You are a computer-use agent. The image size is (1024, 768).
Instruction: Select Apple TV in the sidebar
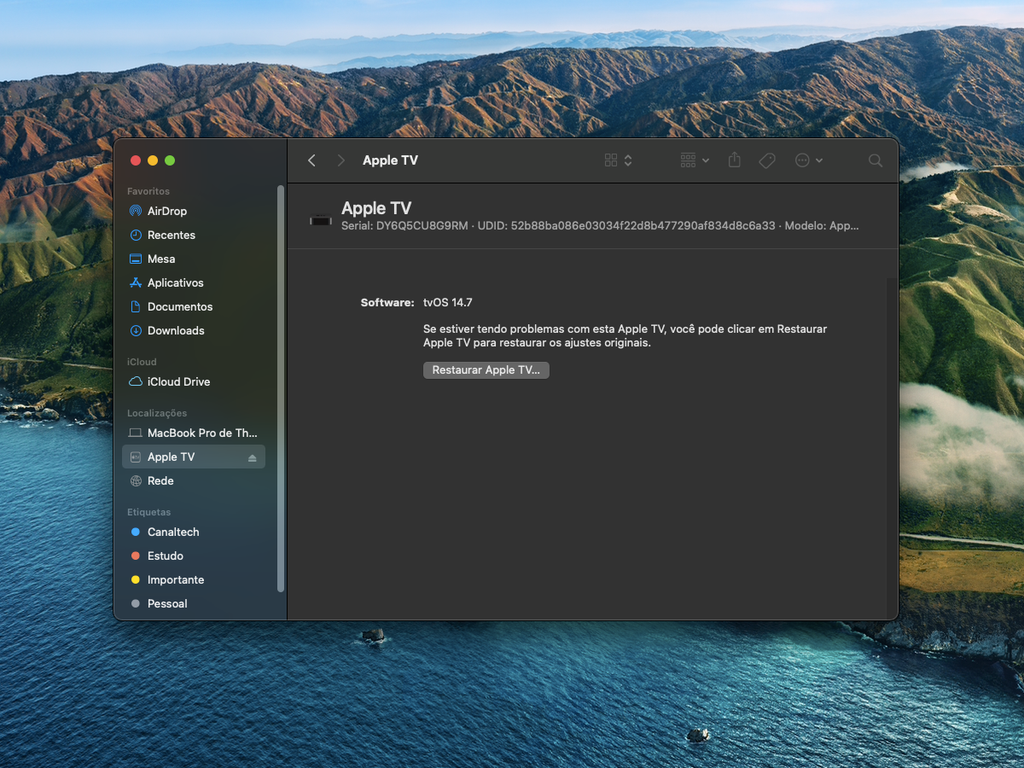coord(193,457)
